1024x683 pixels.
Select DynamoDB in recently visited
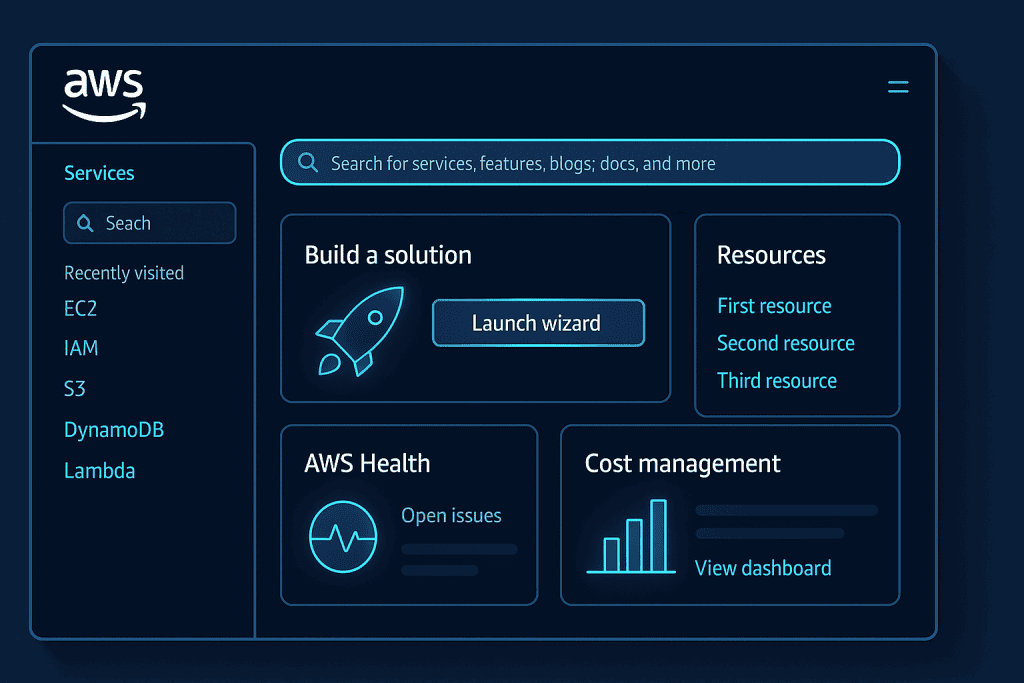(x=114, y=430)
